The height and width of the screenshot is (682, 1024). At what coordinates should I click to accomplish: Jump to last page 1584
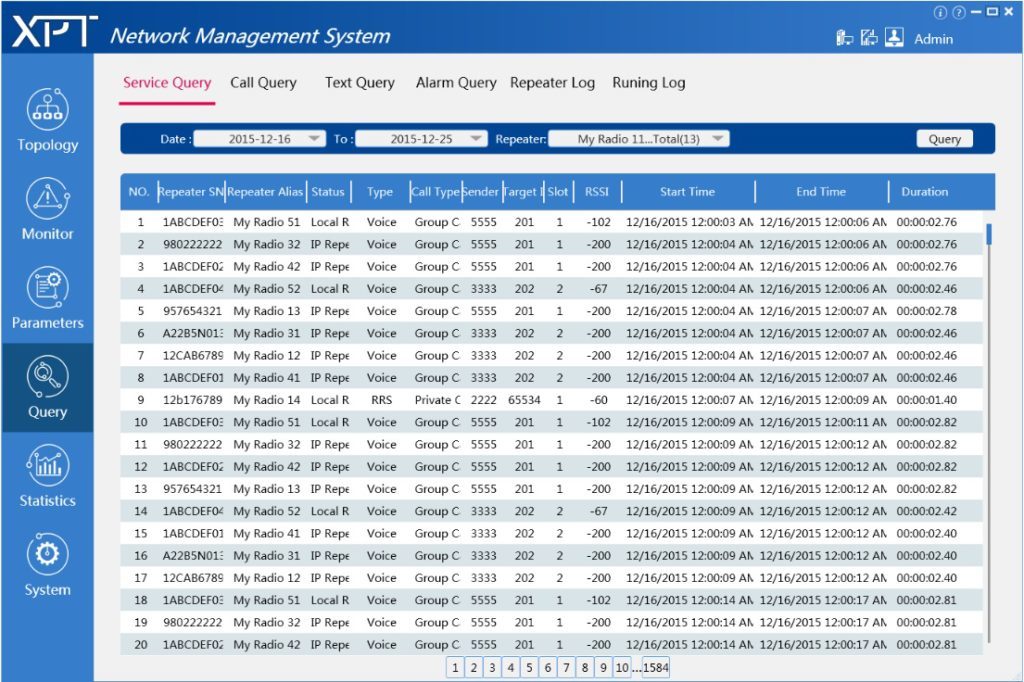coord(656,668)
